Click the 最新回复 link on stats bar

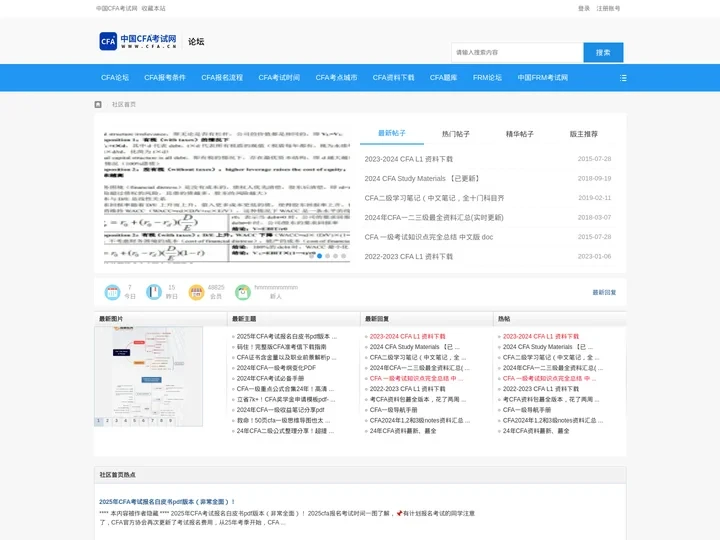(x=604, y=292)
